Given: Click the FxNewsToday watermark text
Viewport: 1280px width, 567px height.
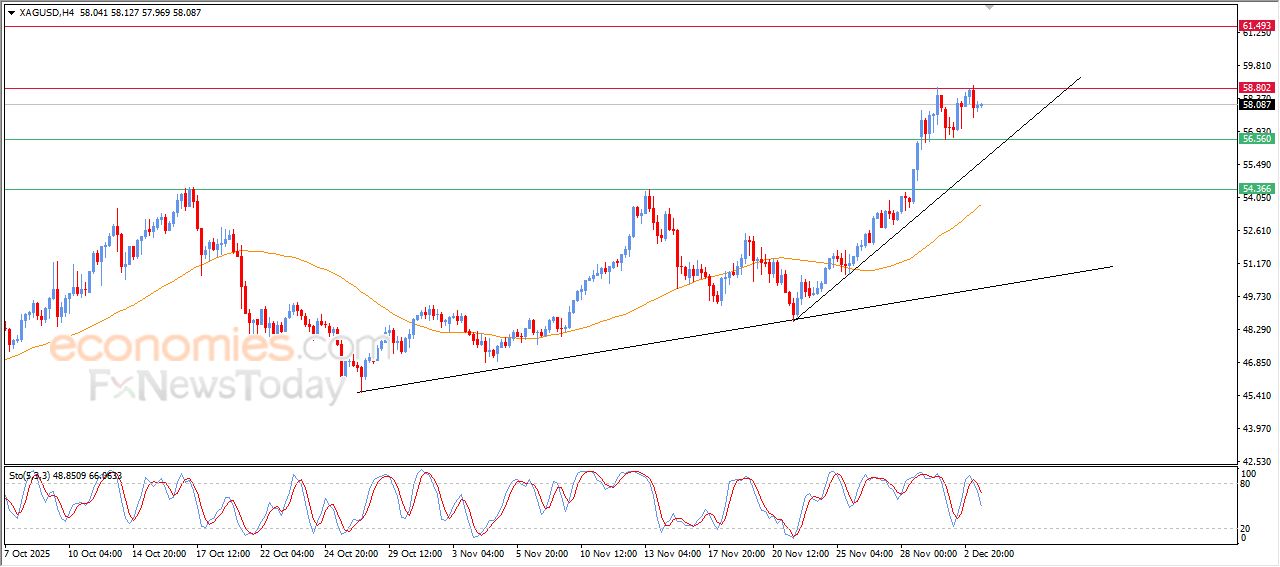Looking at the screenshot, I should tap(215, 385).
